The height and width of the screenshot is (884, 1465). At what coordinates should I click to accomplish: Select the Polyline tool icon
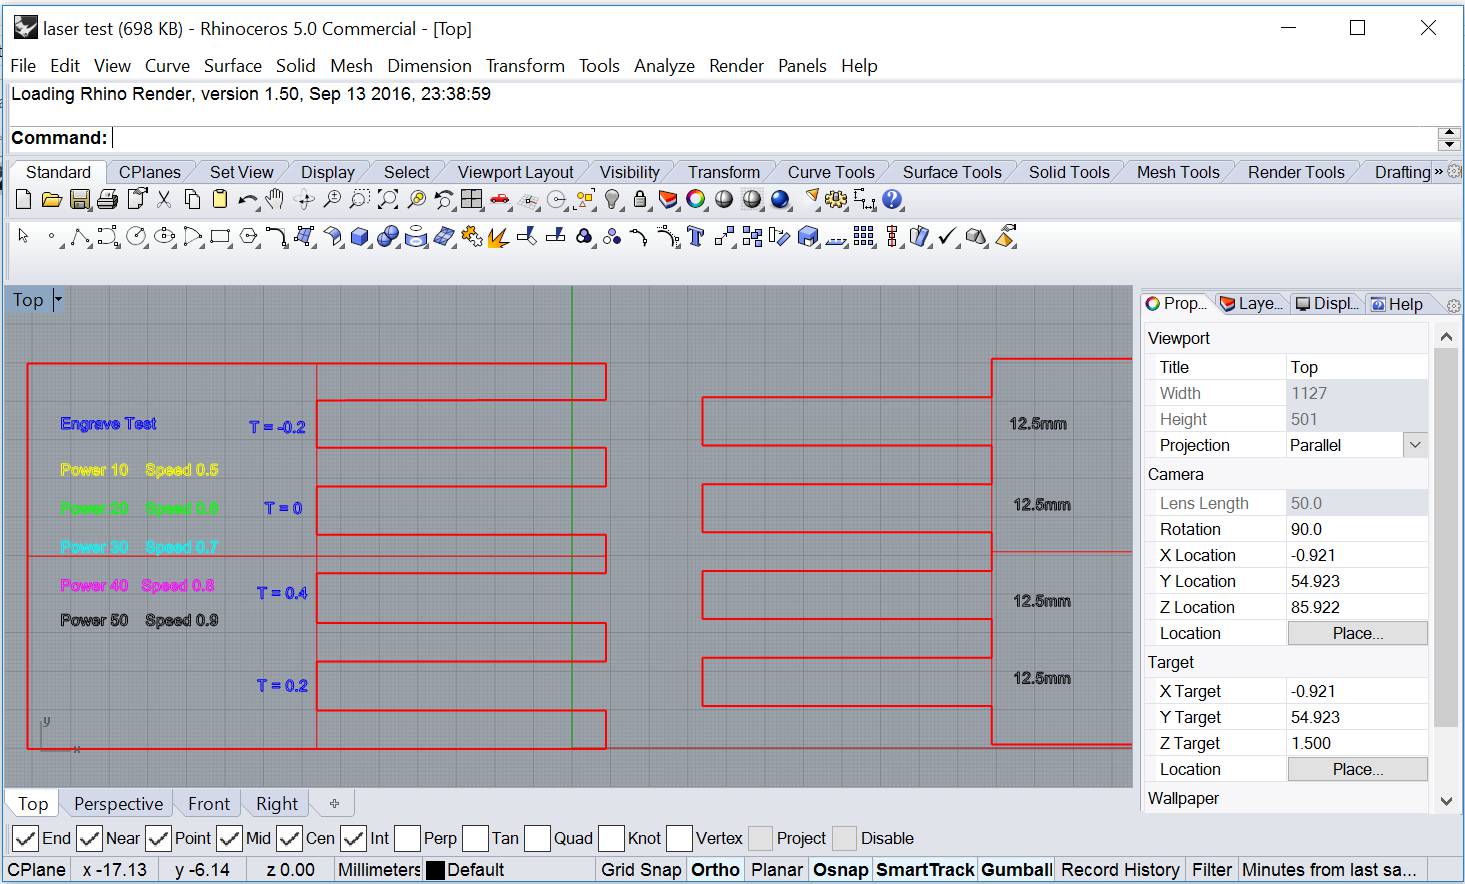pyautogui.click(x=78, y=237)
